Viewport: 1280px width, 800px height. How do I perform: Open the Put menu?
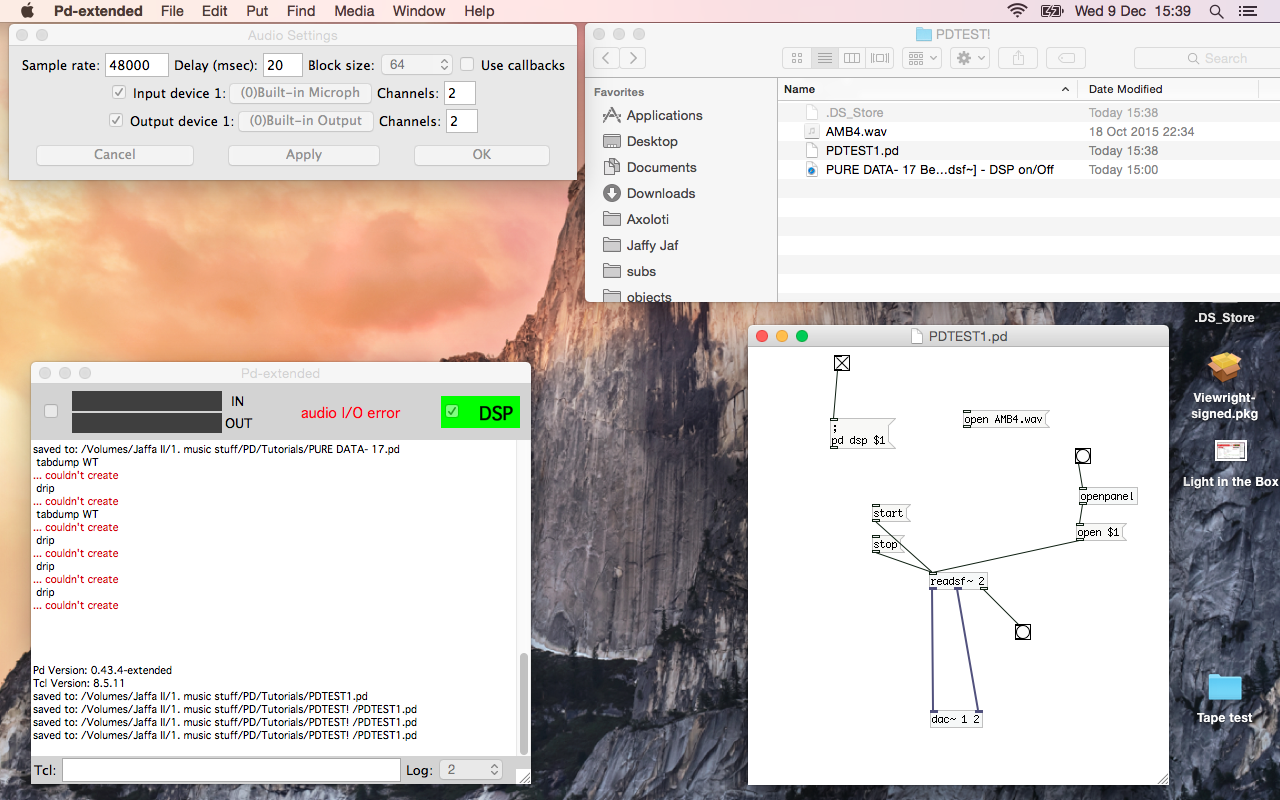coord(256,11)
